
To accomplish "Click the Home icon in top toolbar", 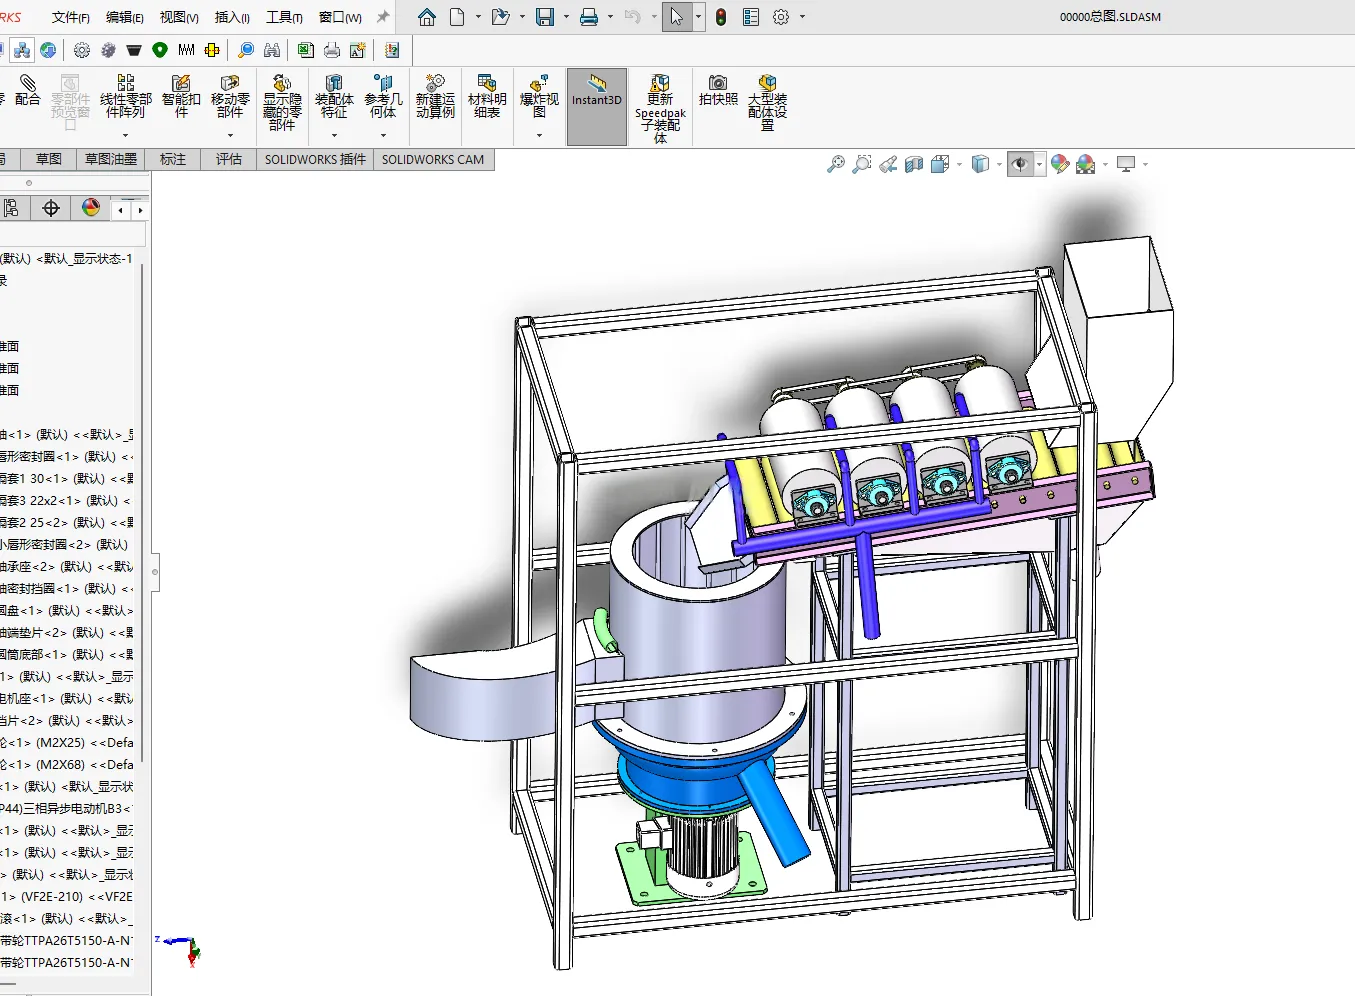I will (427, 17).
